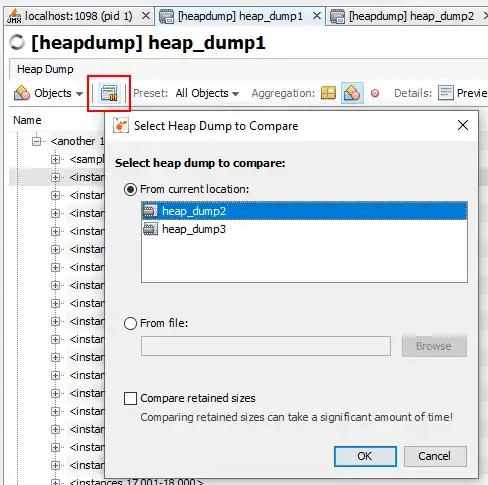The height and width of the screenshot is (485, 488).
Task: Select the From current location radio button
Action: click(130, 190)
